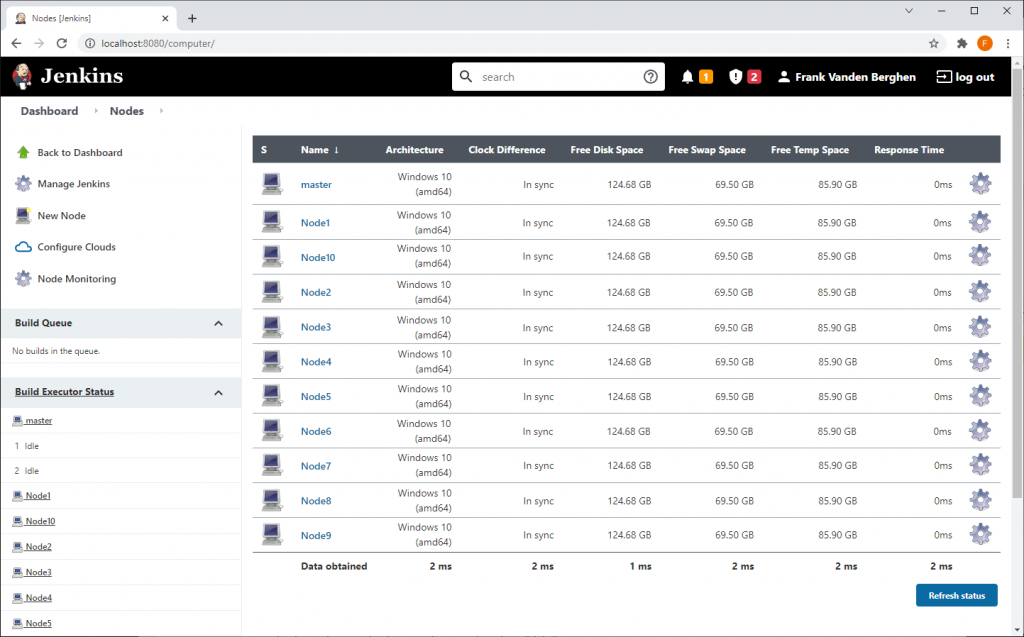
Task: Open search help question mark icon
Action: [650, 76]
